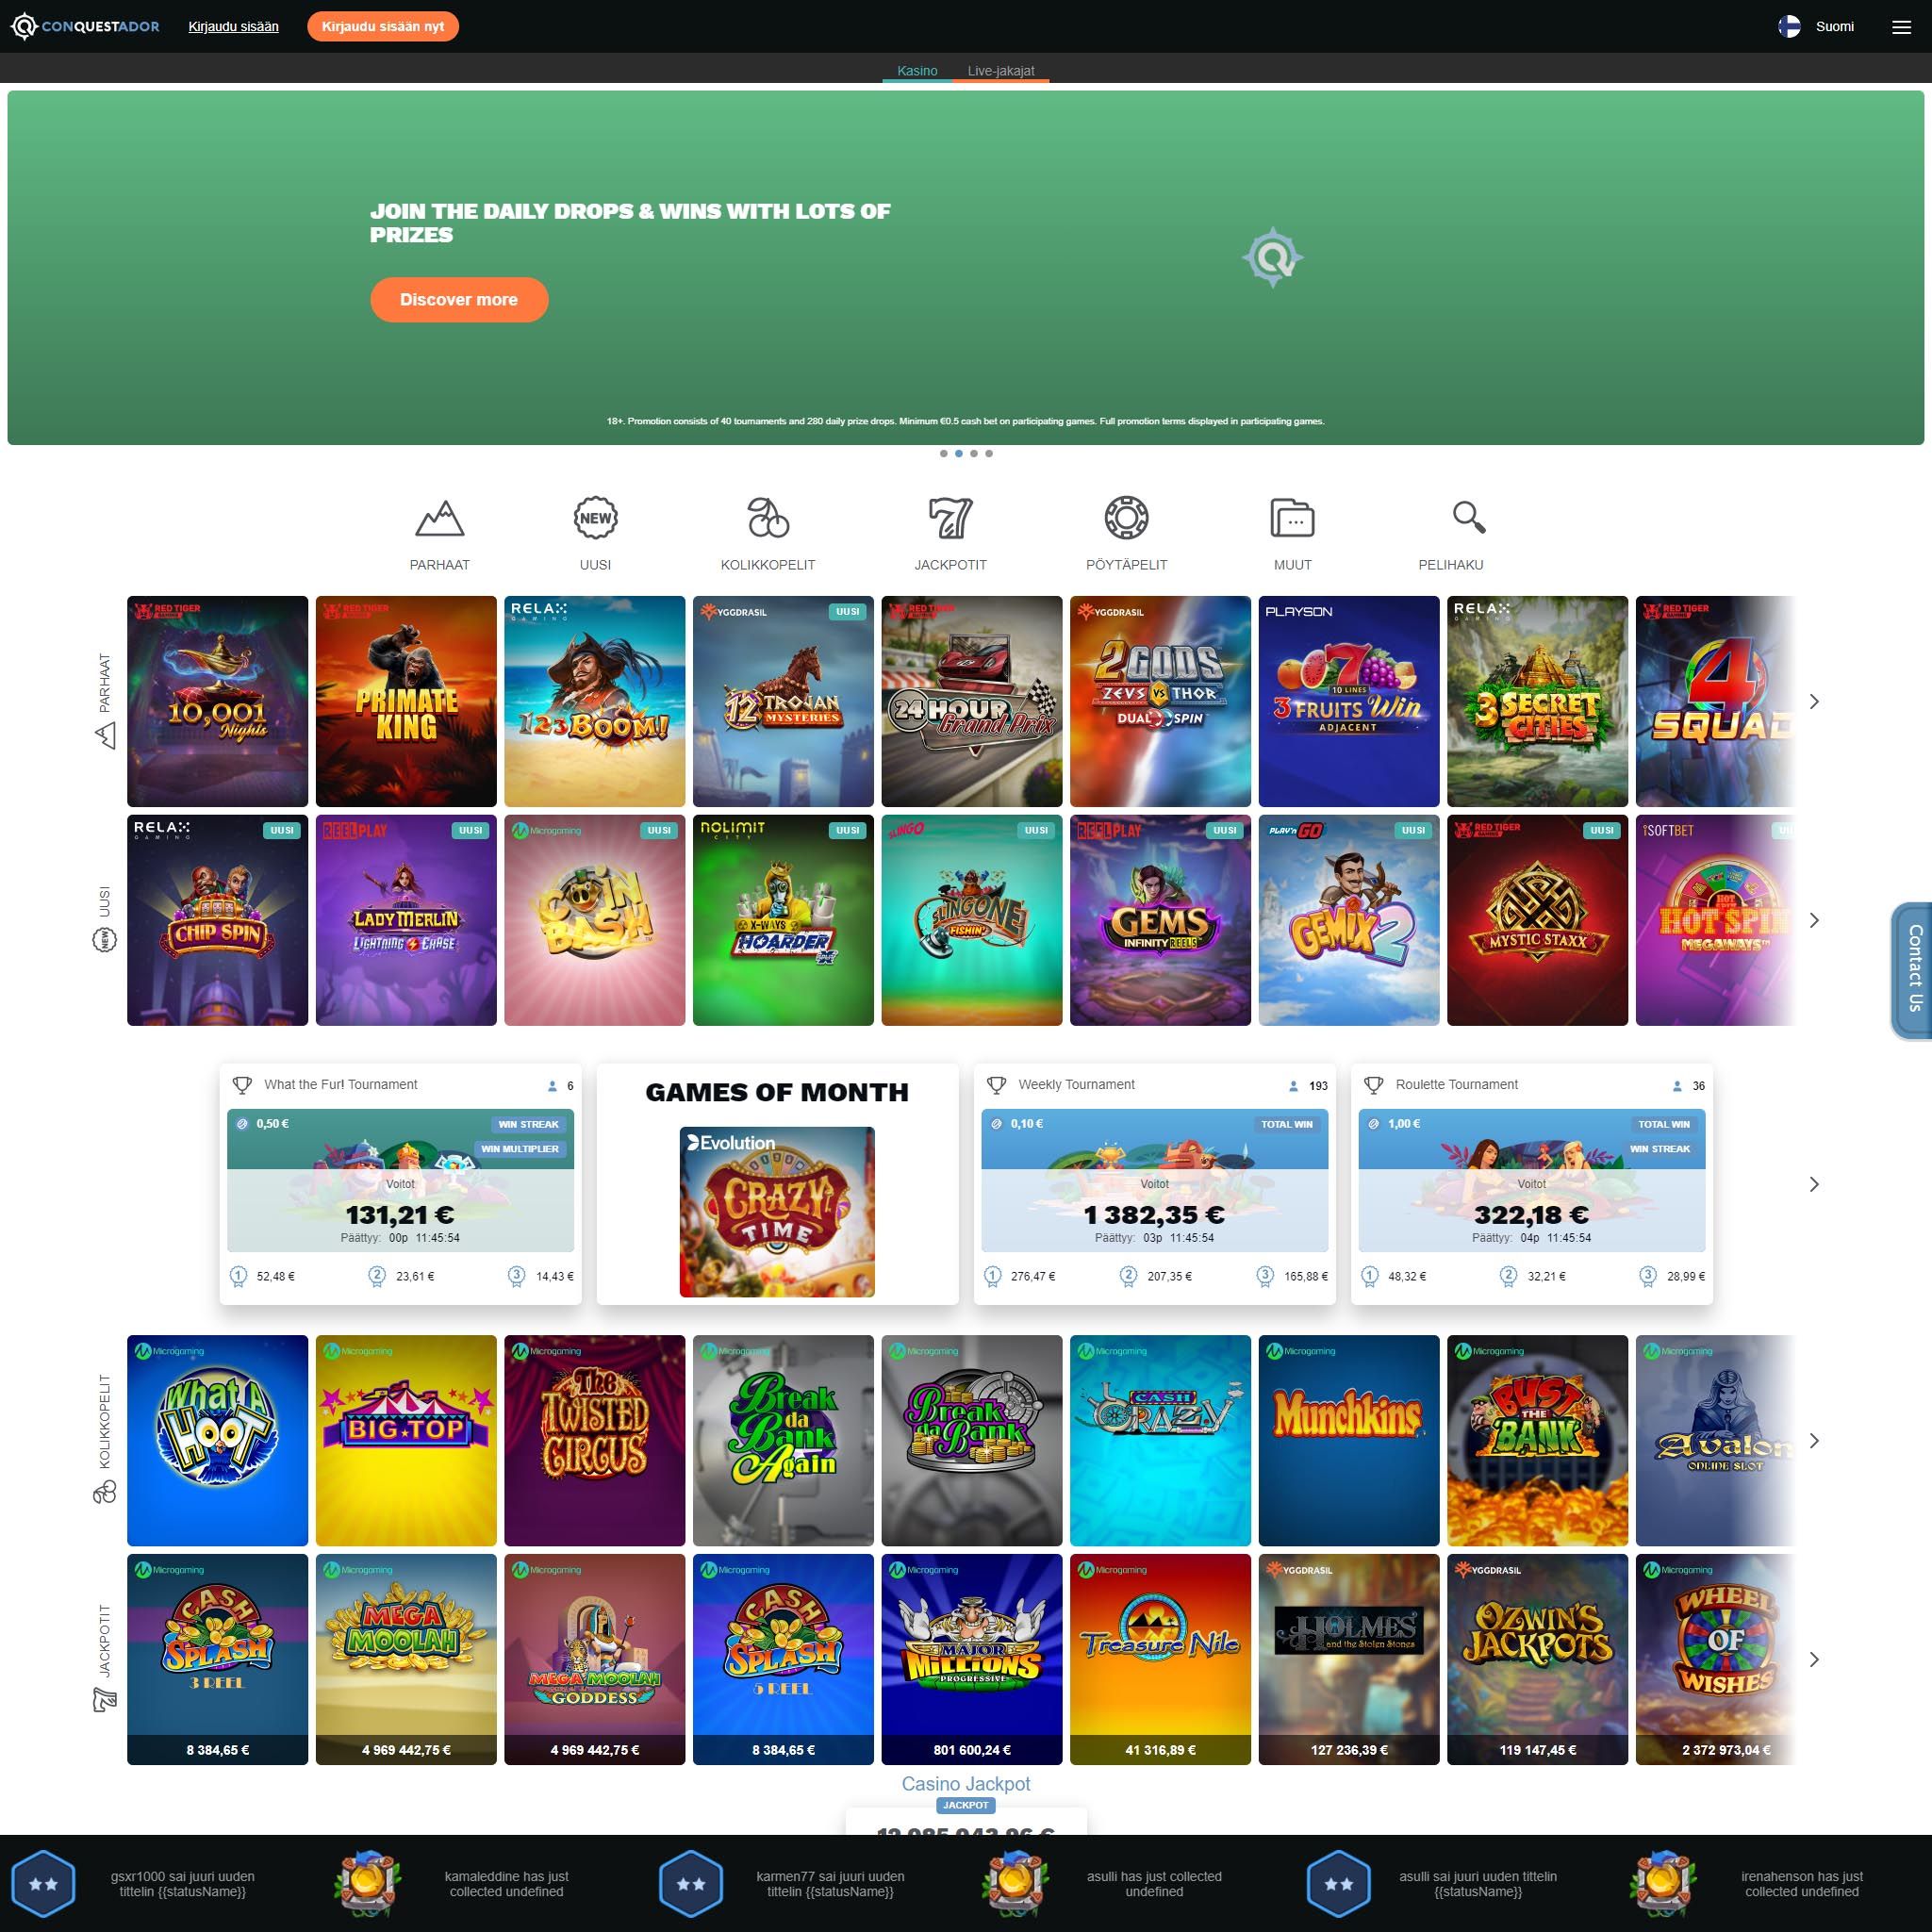The image size is (1932, 1932).
Task: Click the Discover more button
Action: coord(458,299)
